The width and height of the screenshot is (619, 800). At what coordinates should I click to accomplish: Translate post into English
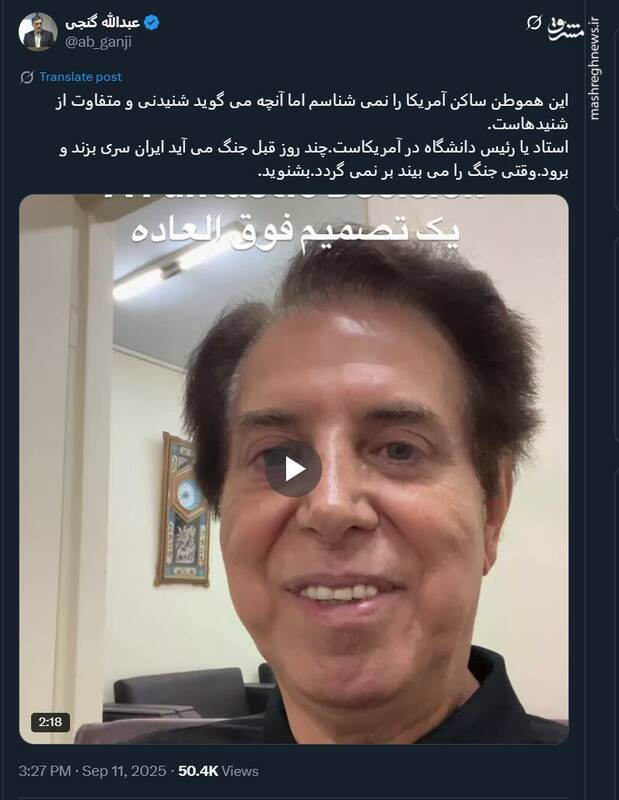click(81, 77)
